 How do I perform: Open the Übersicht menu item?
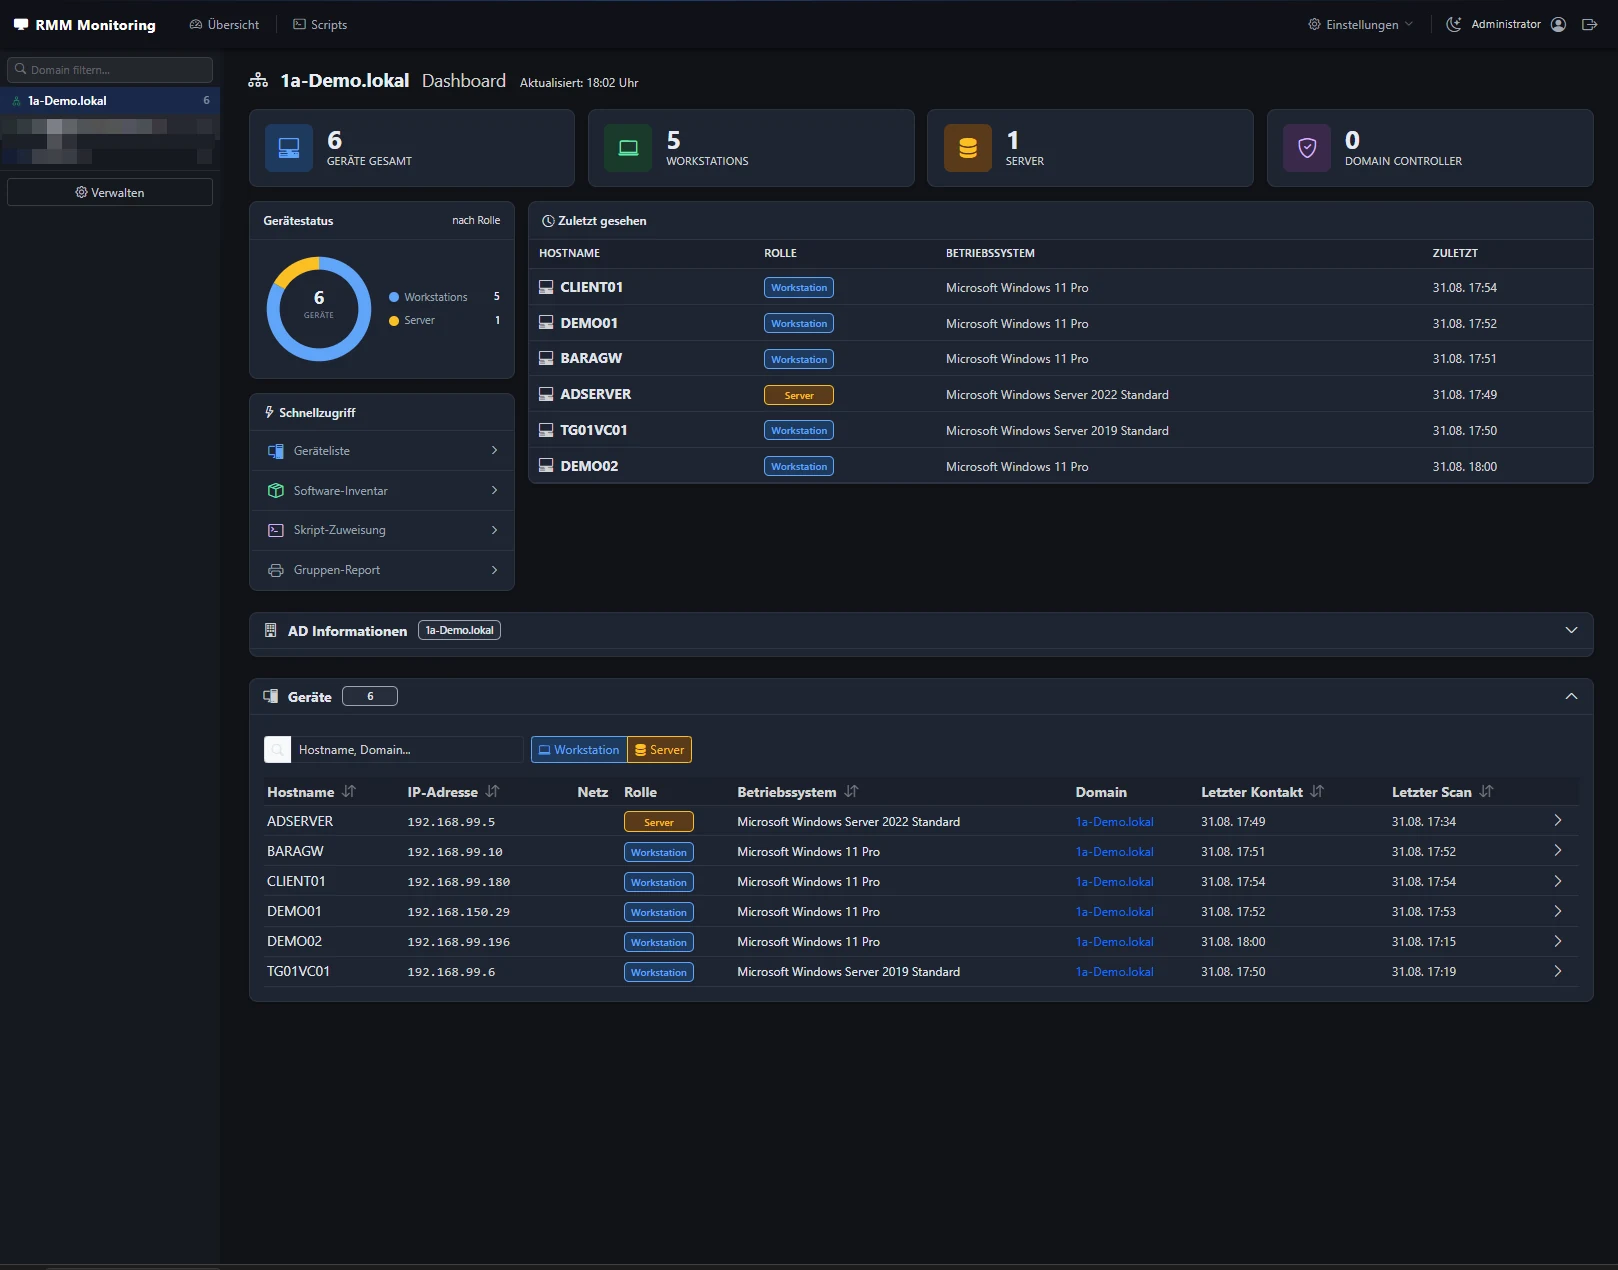224,25
